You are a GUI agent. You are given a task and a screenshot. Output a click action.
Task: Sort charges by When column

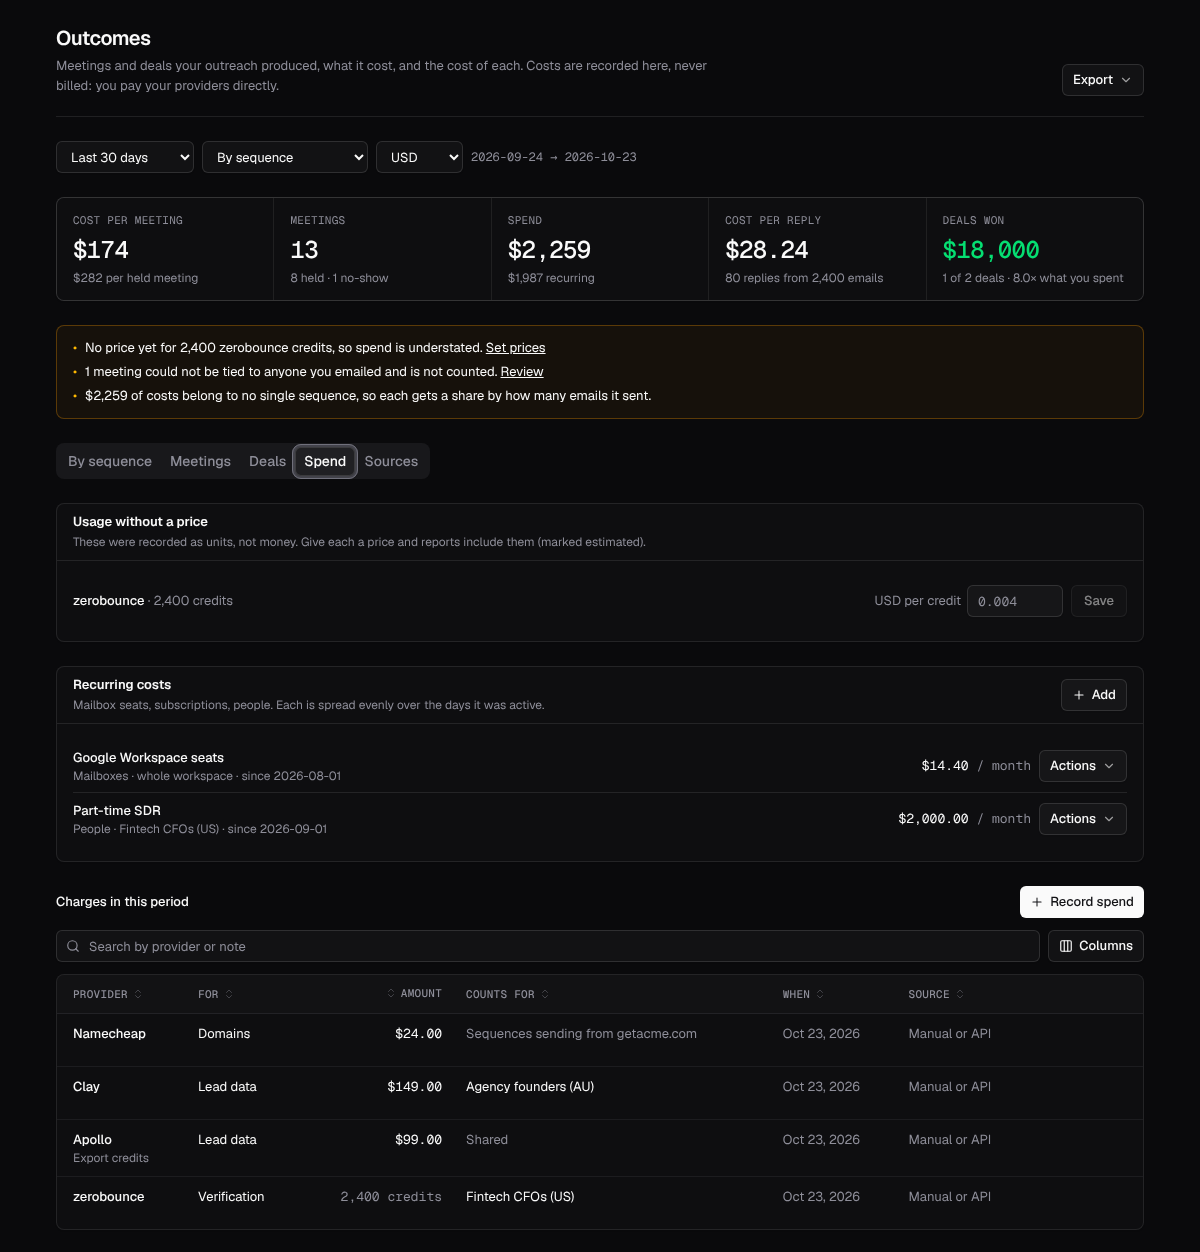tap(803, 994)
